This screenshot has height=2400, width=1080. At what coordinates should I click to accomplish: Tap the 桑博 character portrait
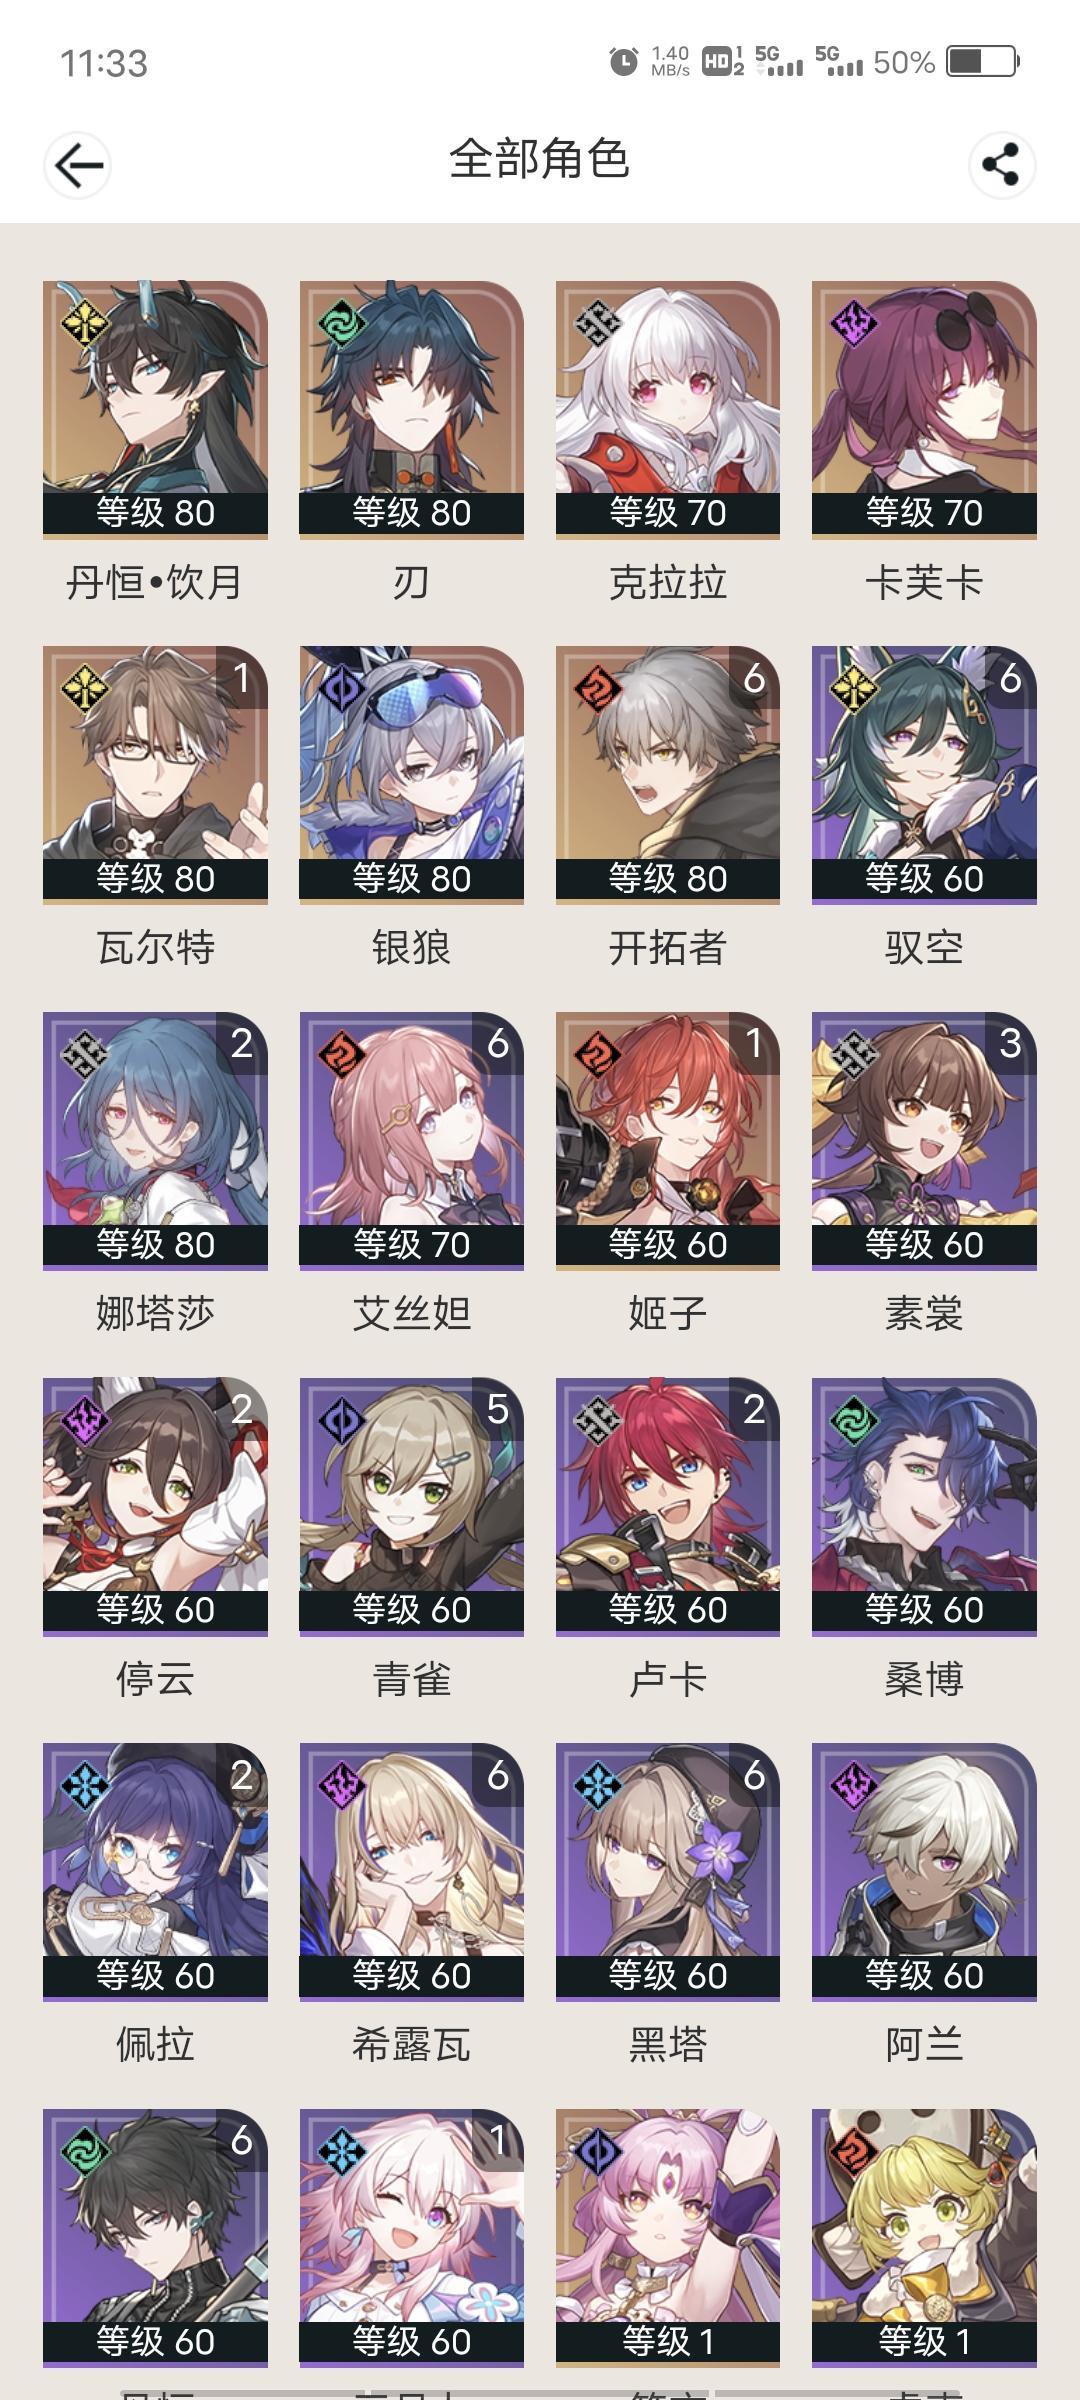coord(924,1507)
